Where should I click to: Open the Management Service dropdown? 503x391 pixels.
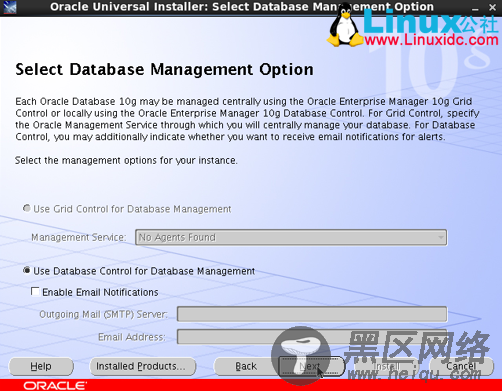tap(291, 237)
